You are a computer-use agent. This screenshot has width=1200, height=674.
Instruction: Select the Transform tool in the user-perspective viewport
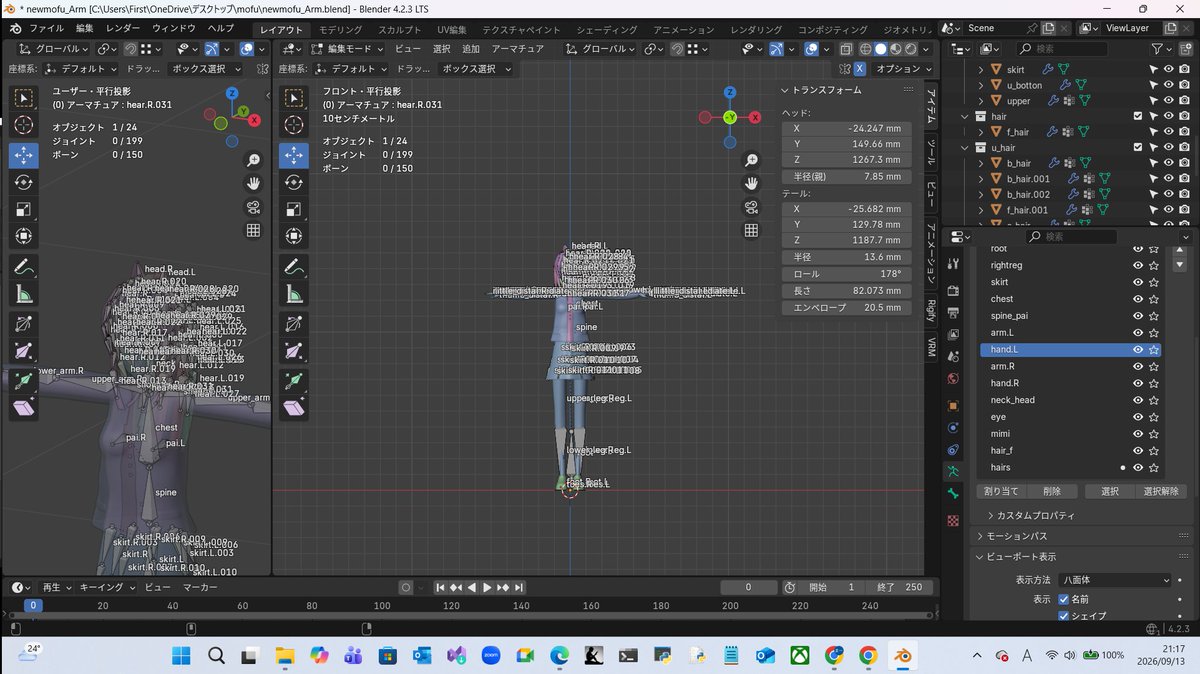point(25,236)
